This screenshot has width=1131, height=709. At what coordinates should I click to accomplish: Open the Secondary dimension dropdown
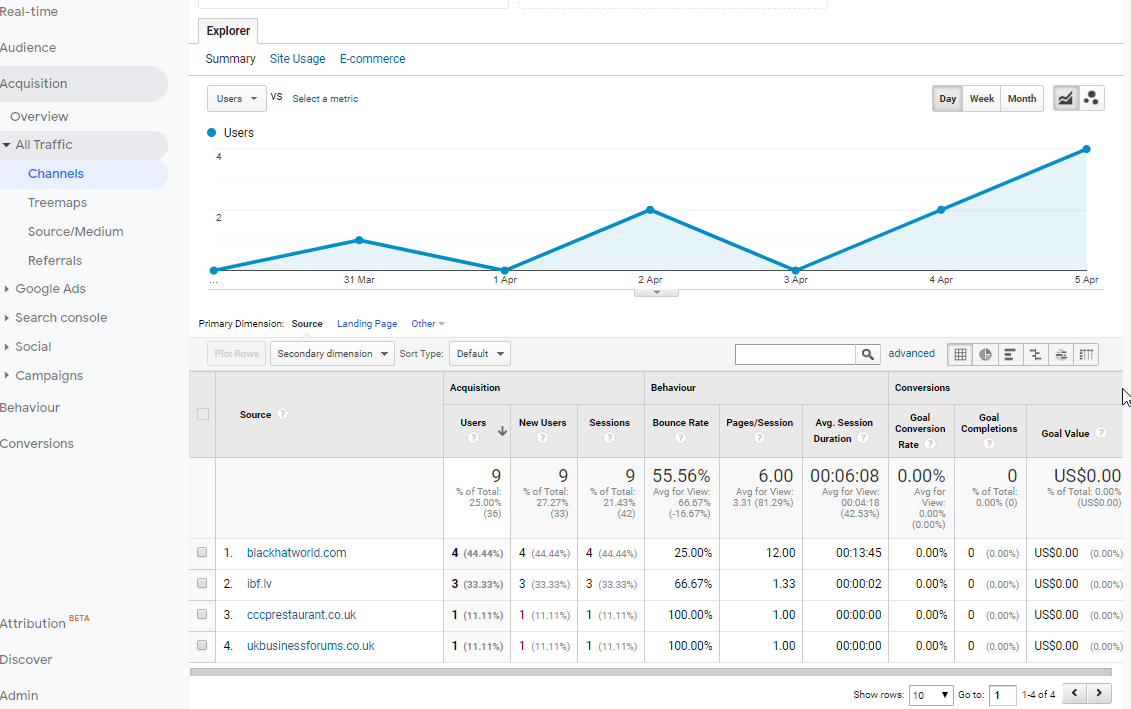coord(332,354)
